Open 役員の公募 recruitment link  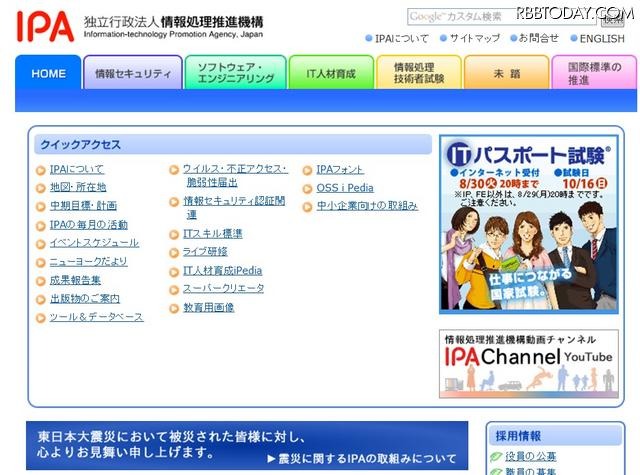coord(531,456)
